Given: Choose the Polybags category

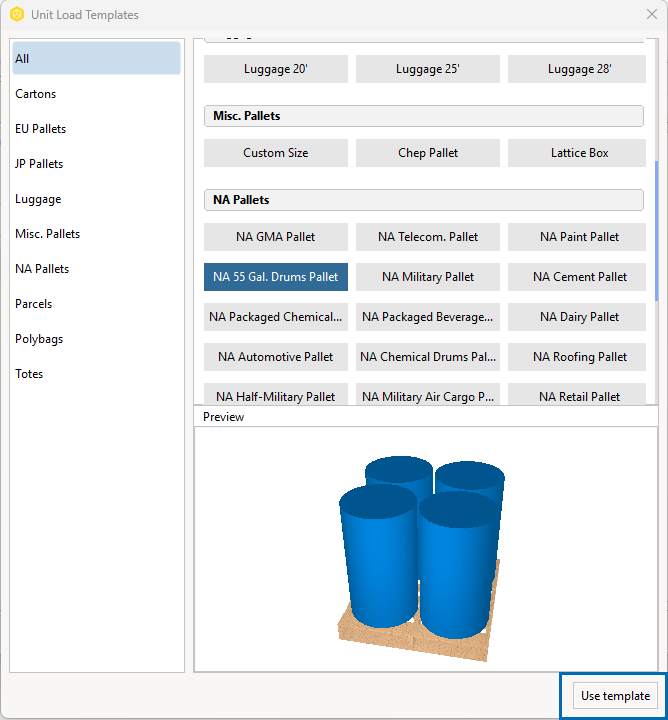Looking at the screenshot, I should click(96, 339).
